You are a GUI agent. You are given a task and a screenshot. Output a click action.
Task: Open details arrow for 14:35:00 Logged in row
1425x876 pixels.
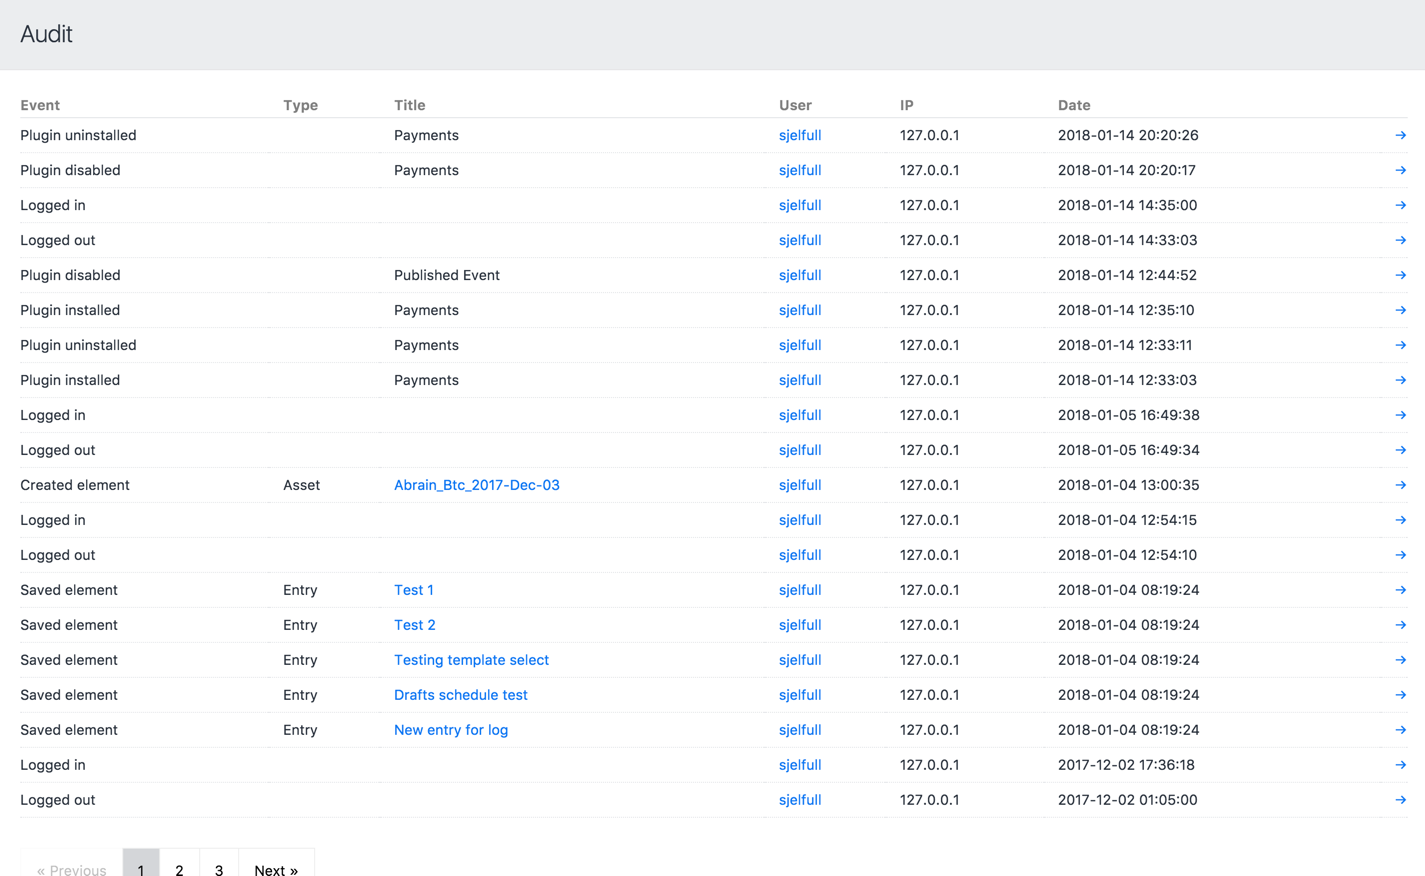coord(1400,205)
